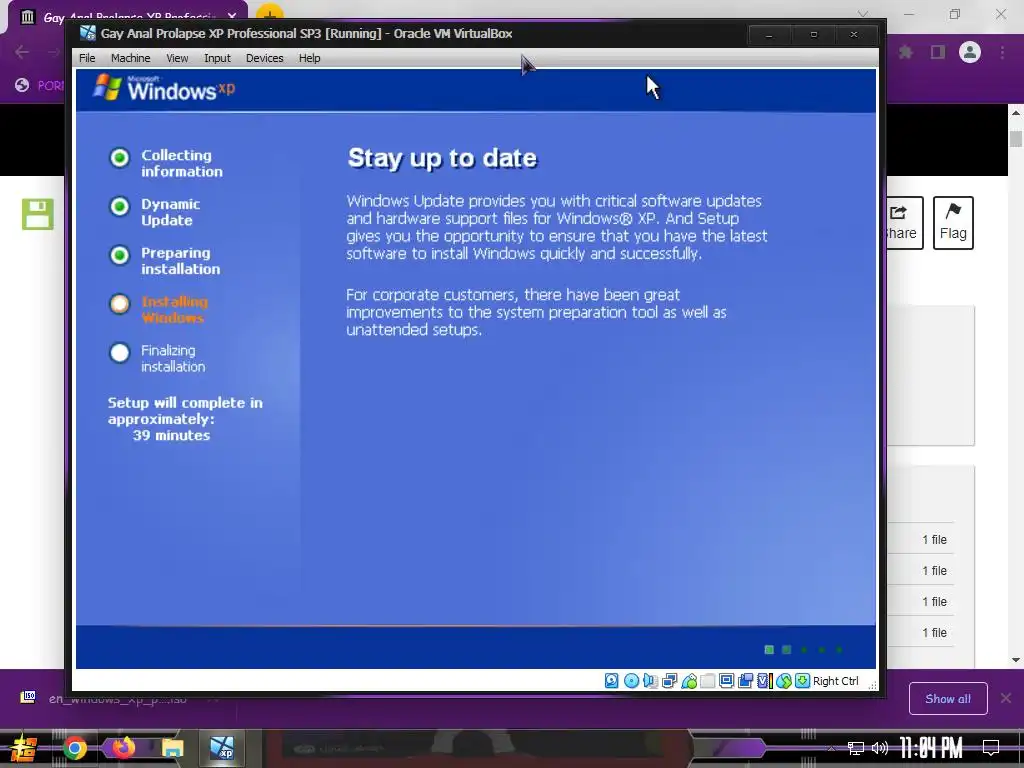Viewport: 1024px width, 768px height.
Task: Click the 11:04 PM taskbar clock
Action: [931, 748]
